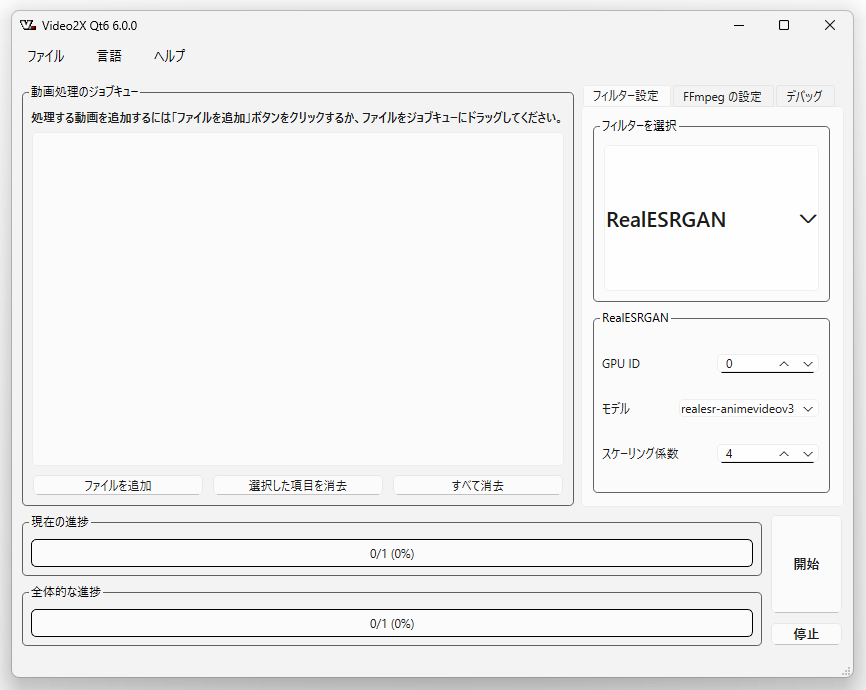Click the 停止 button
The image size is (866, 690).
click(x=806, y=634)
